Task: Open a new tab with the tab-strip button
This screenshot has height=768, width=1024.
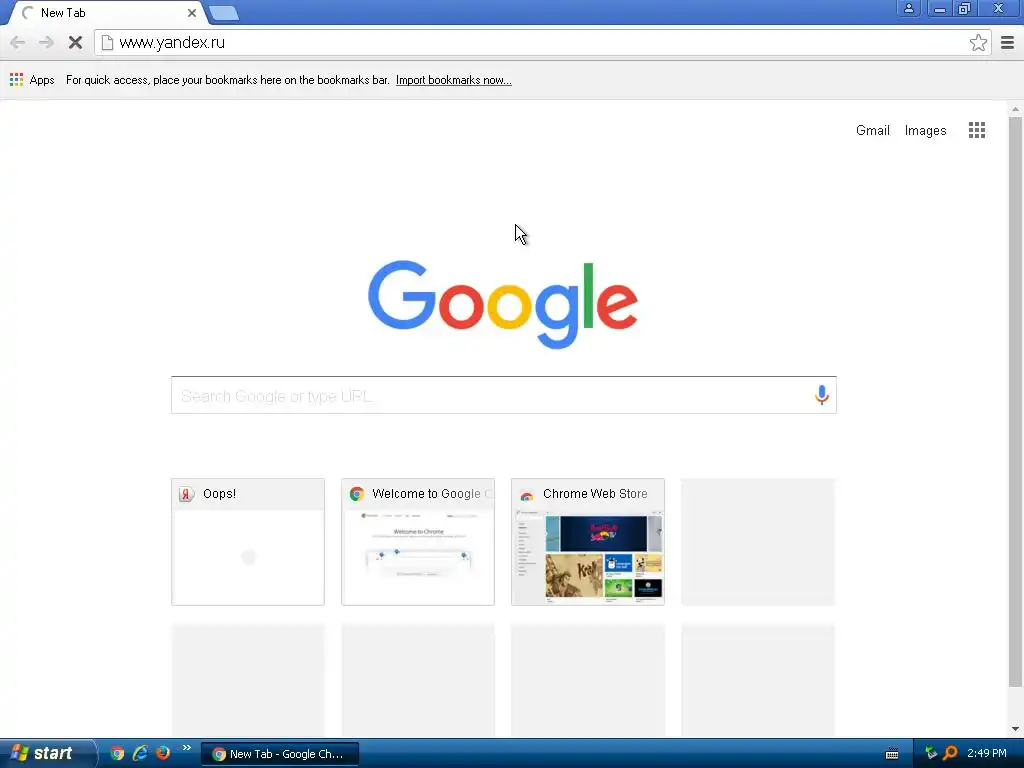Action: click(224, 13)
